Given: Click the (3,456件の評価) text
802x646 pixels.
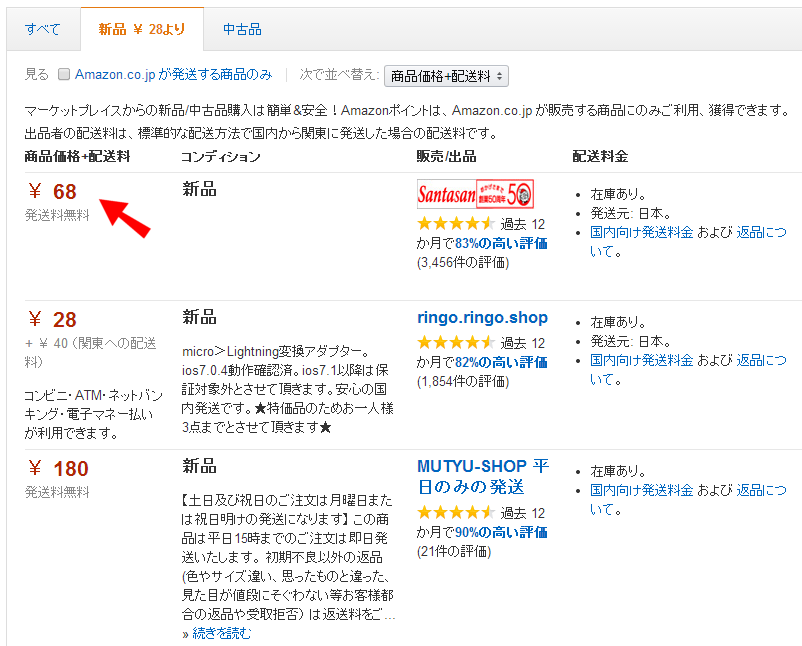Looking at the screenshot, I should (x=463, y=262).
